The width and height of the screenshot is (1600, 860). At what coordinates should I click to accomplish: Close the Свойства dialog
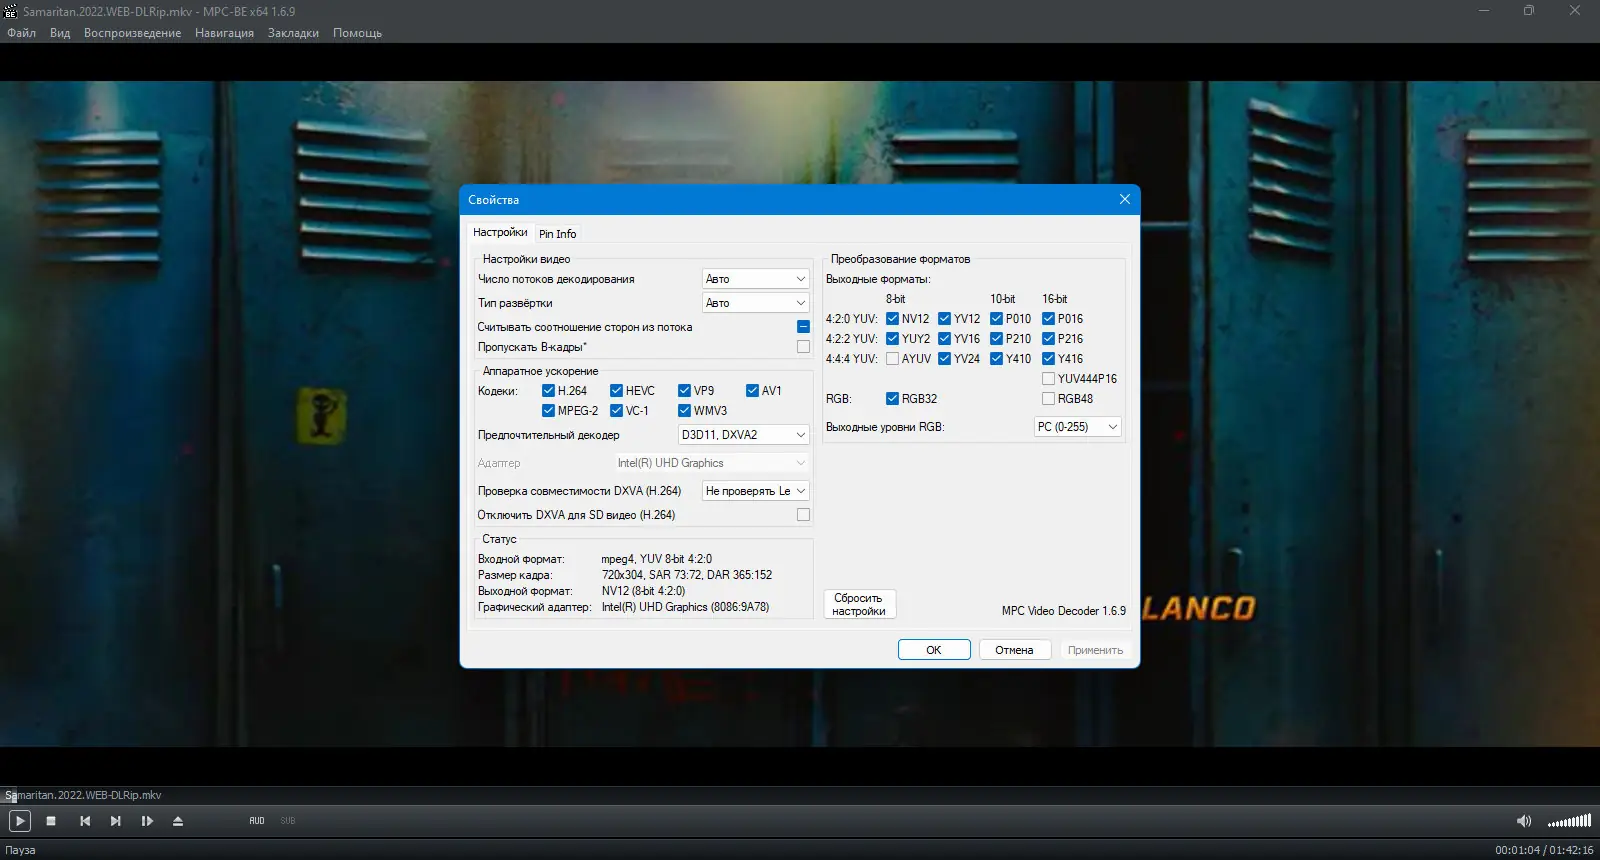[1125, 199]
